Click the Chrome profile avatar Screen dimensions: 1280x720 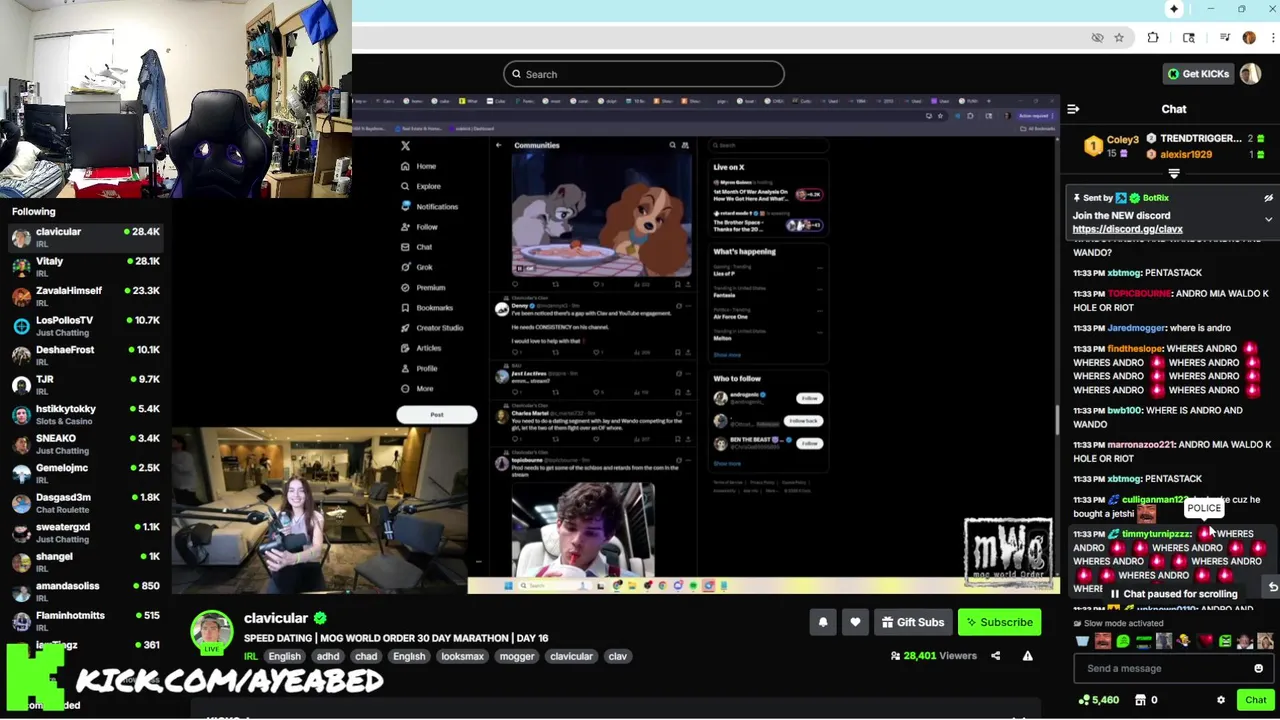1249,38
